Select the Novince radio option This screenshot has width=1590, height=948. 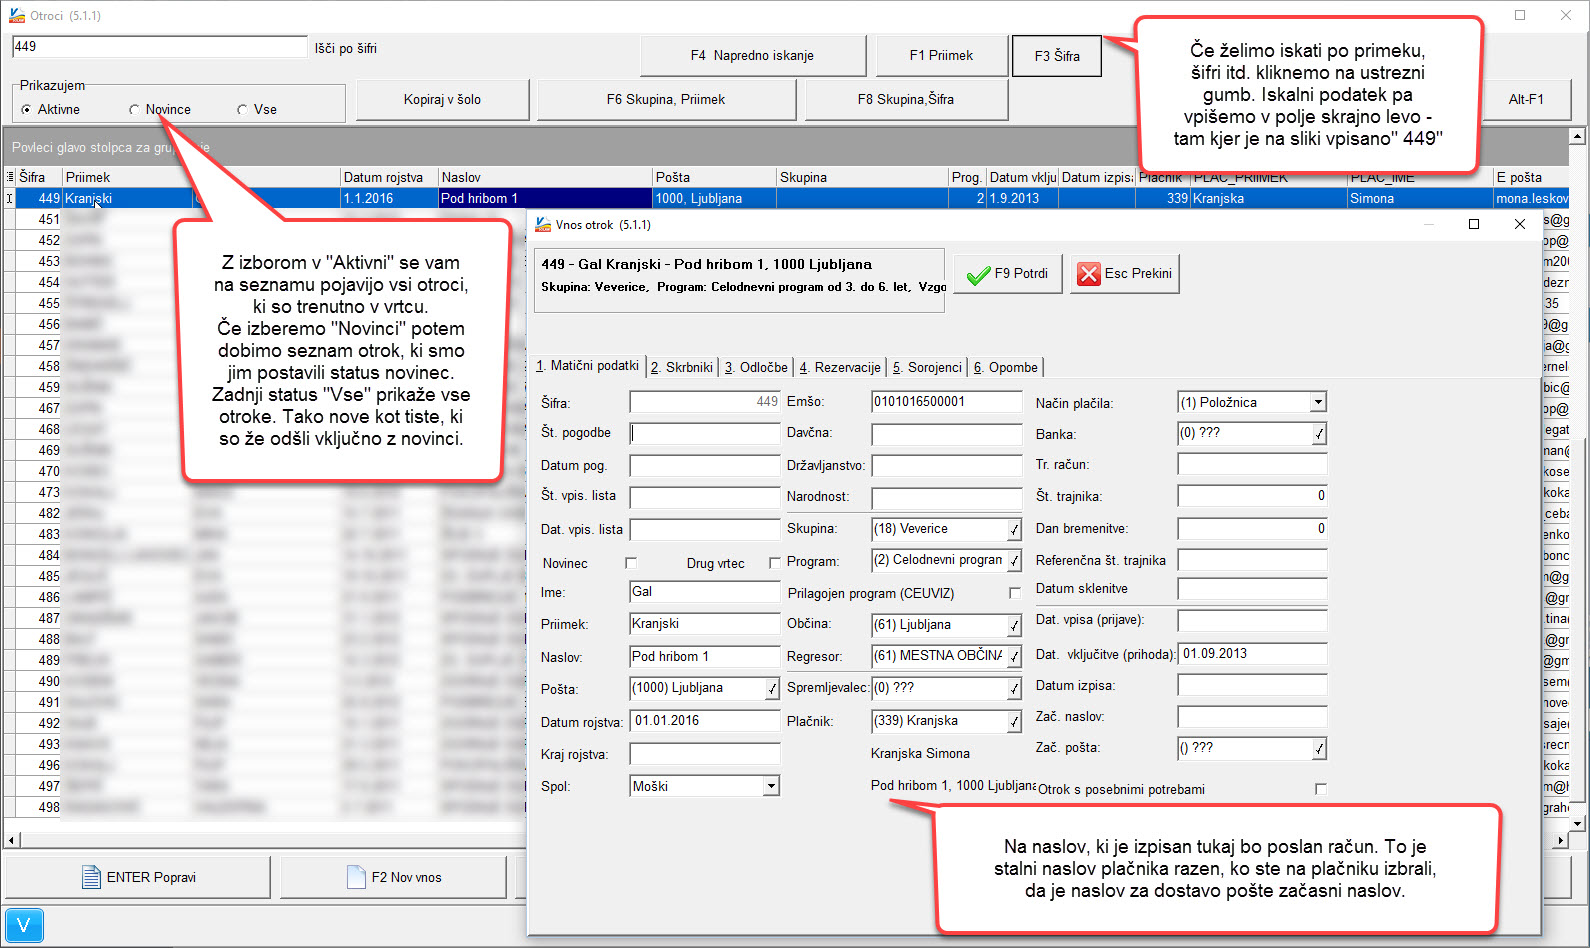coord(134,110)
